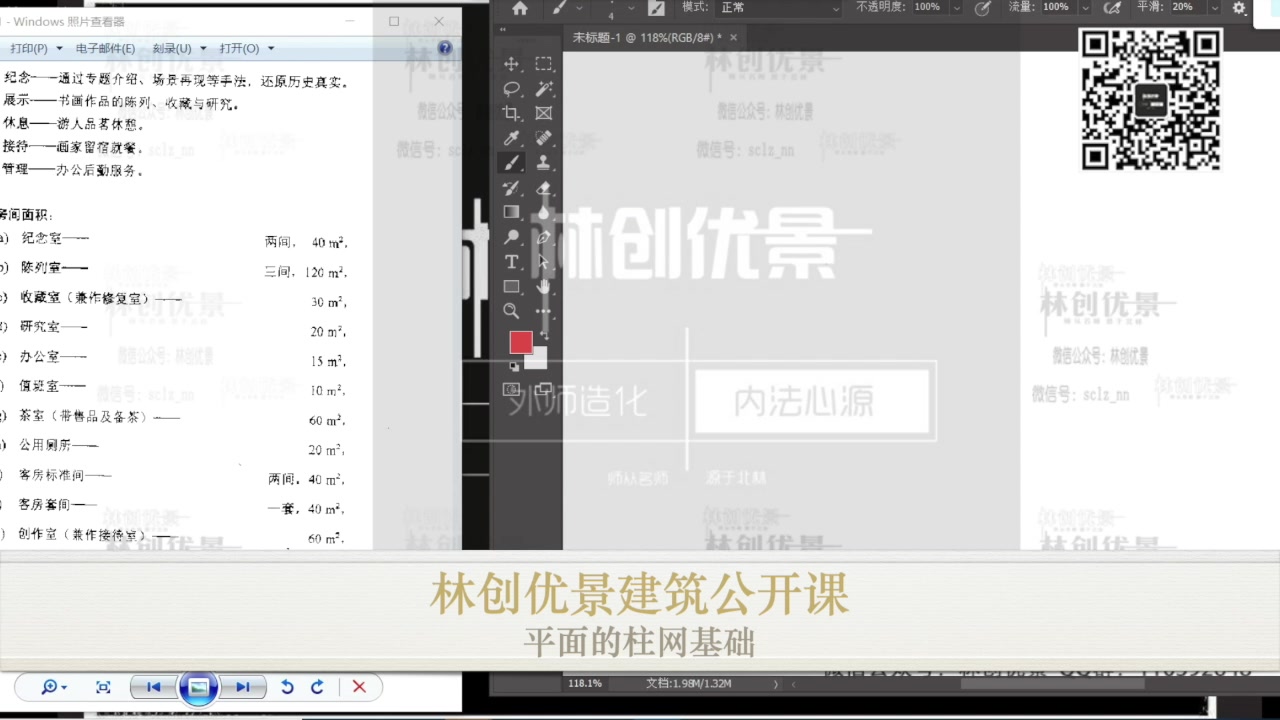The image size is (1280, 720).
Task: Open the blend mode dropdown showing 正常
Action: tap(780, 8)
